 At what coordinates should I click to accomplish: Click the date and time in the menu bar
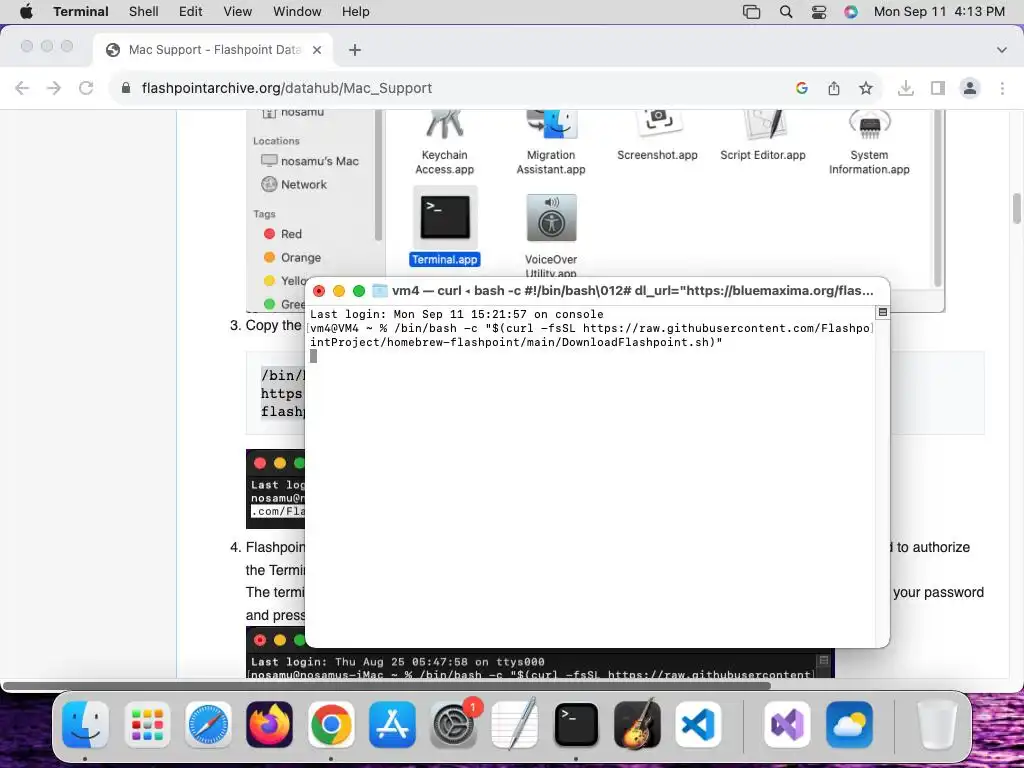[x=939, y=12]
